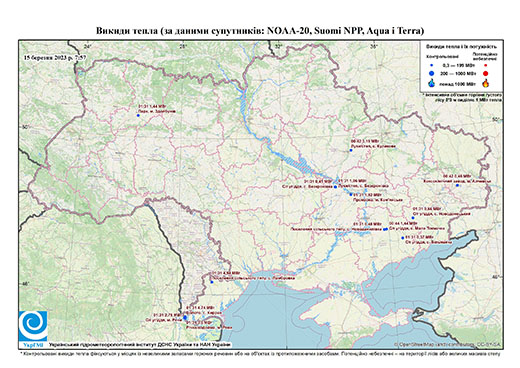
Task: Select the southwest marker cluster near Рені
Action: [x=185, y=318]
